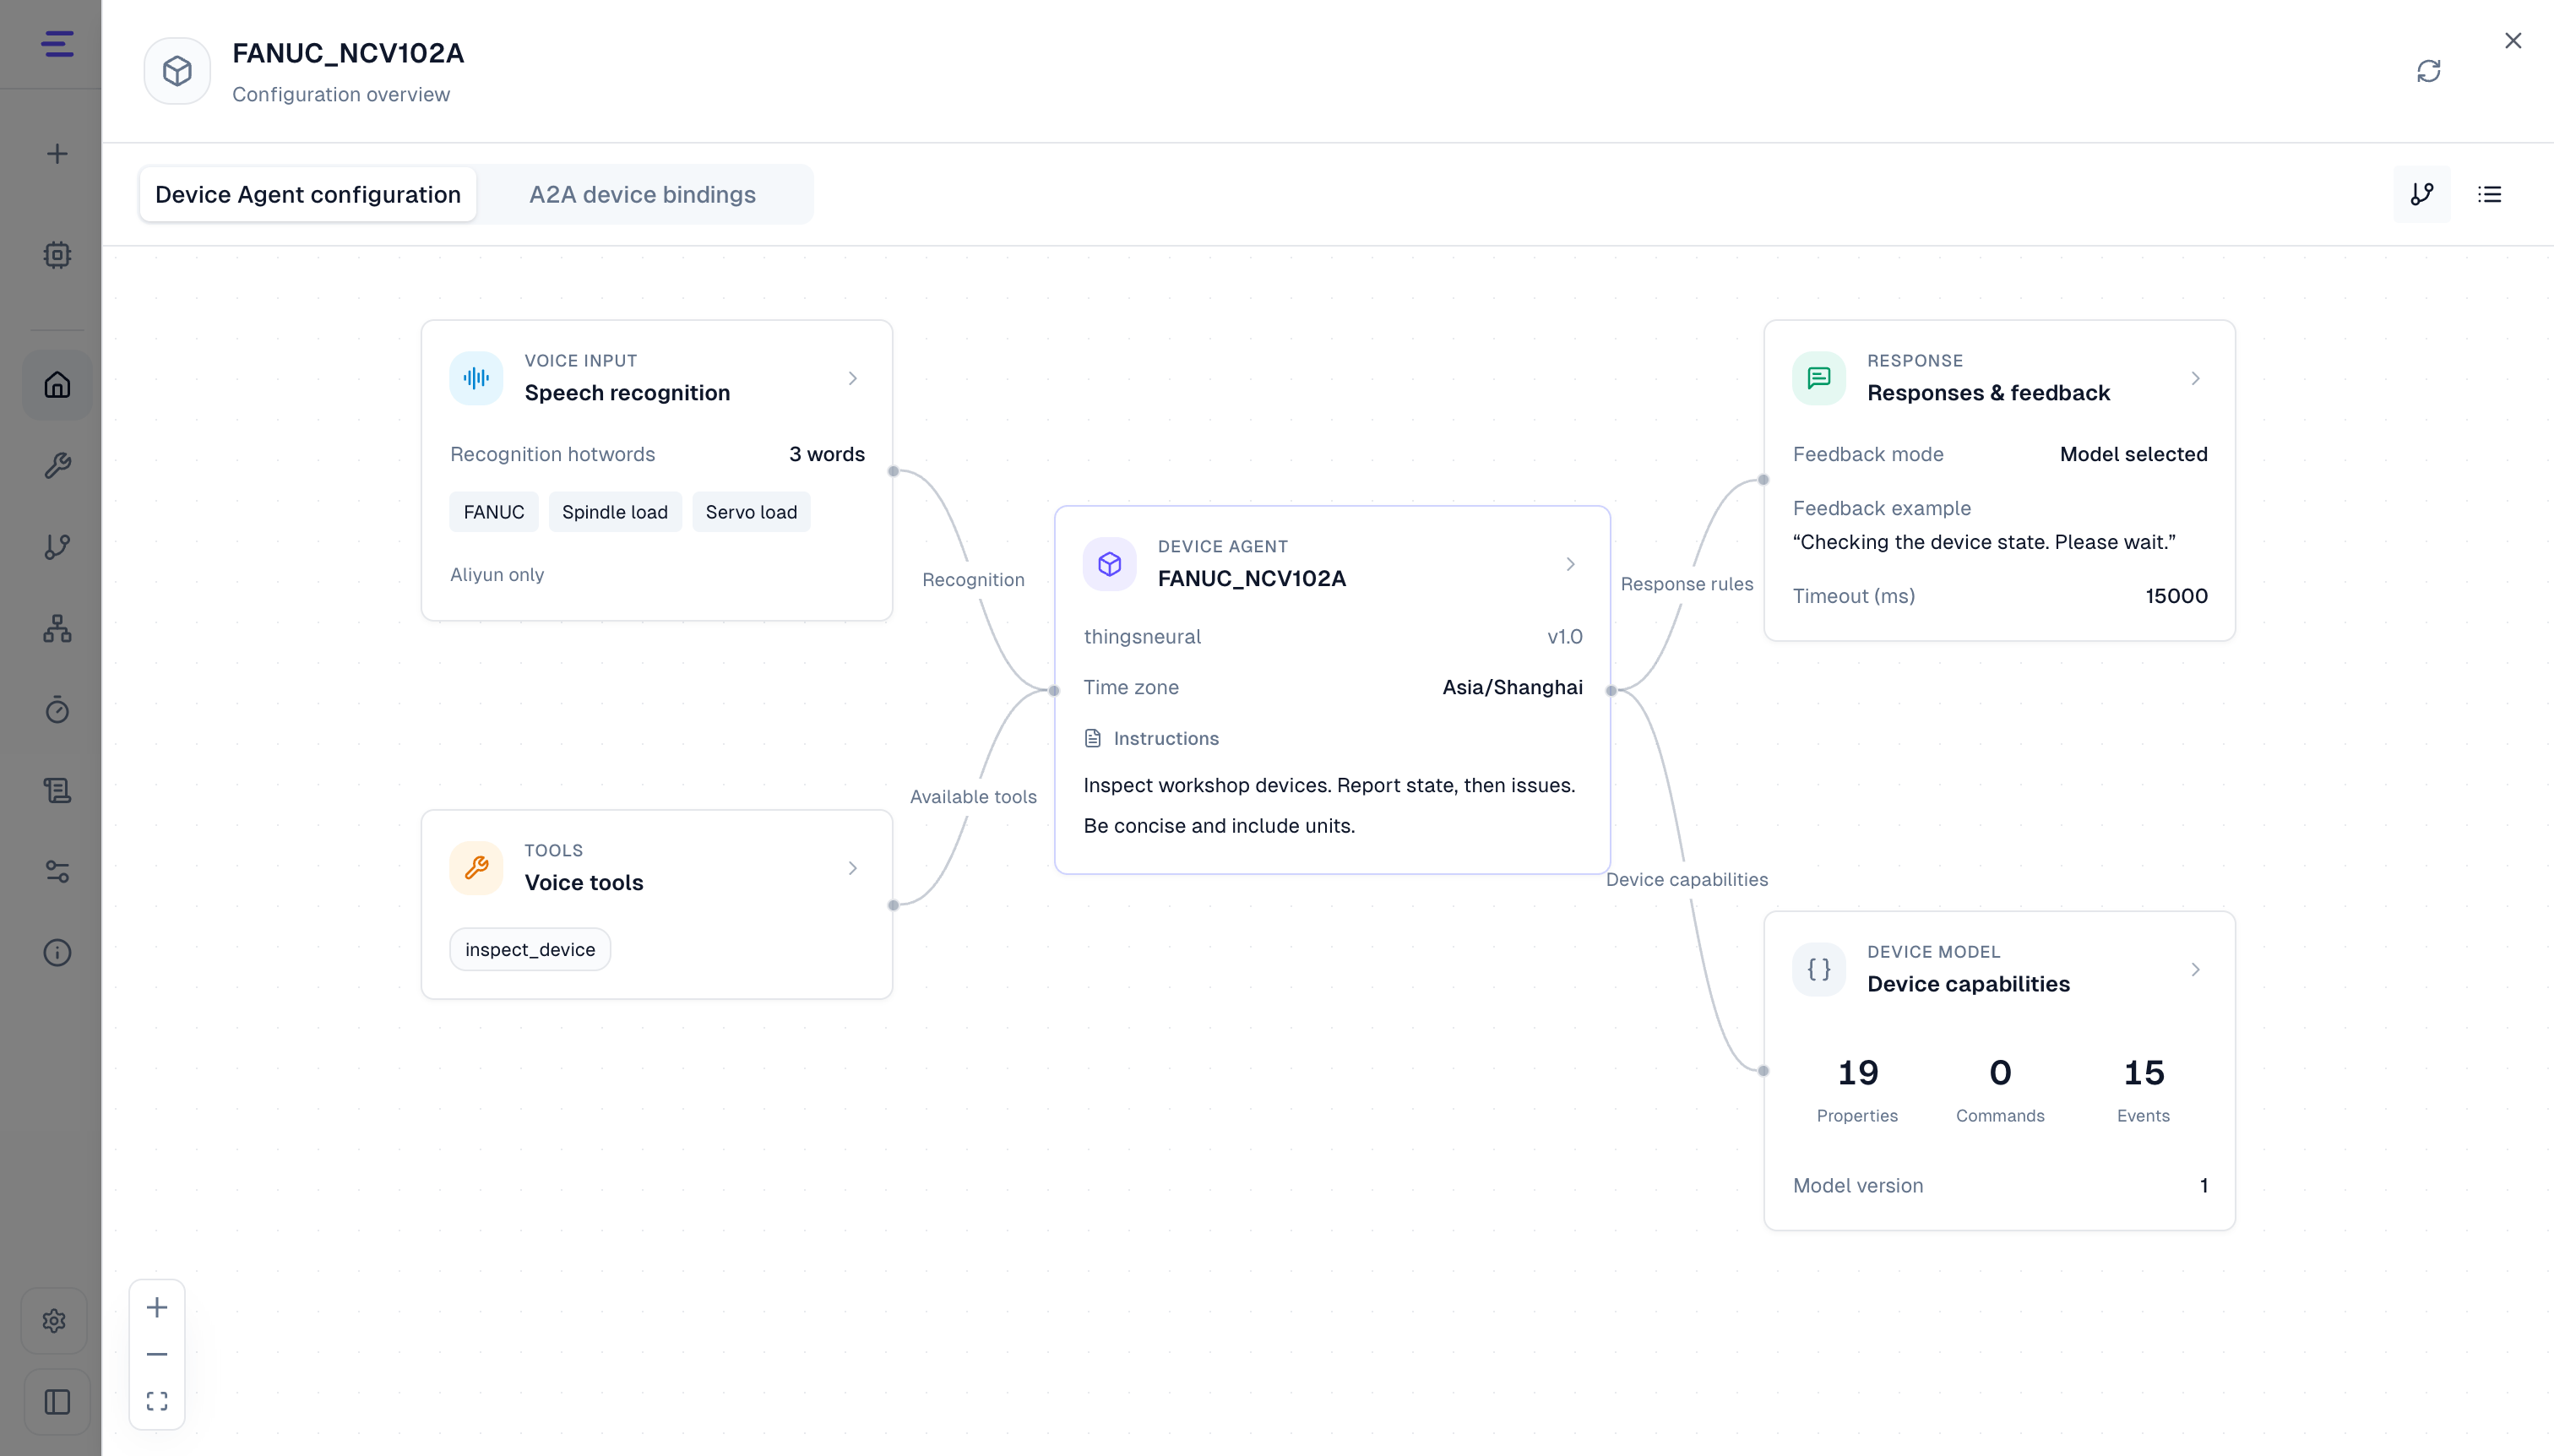This screenshot has height=1456, width=2554.
Task: Click the FANUC hotword chip
Action: click(494, 512)
